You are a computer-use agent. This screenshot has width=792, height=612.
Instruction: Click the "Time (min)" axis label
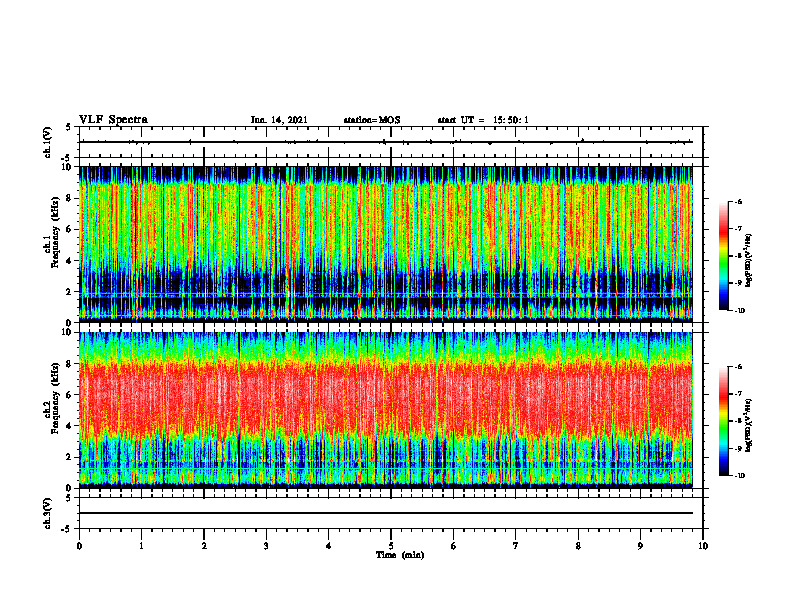tap(400, 555)
